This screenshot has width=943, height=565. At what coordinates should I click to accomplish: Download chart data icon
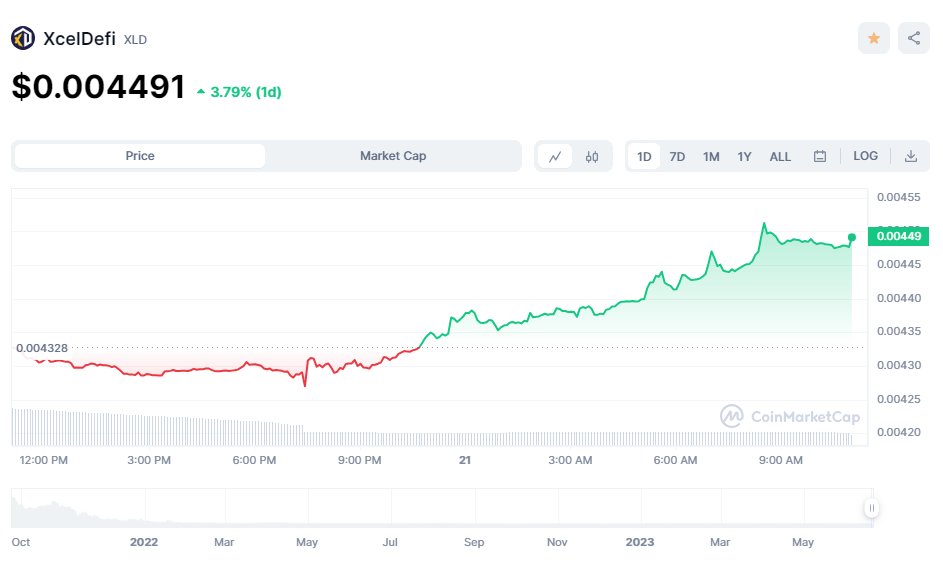911,156
